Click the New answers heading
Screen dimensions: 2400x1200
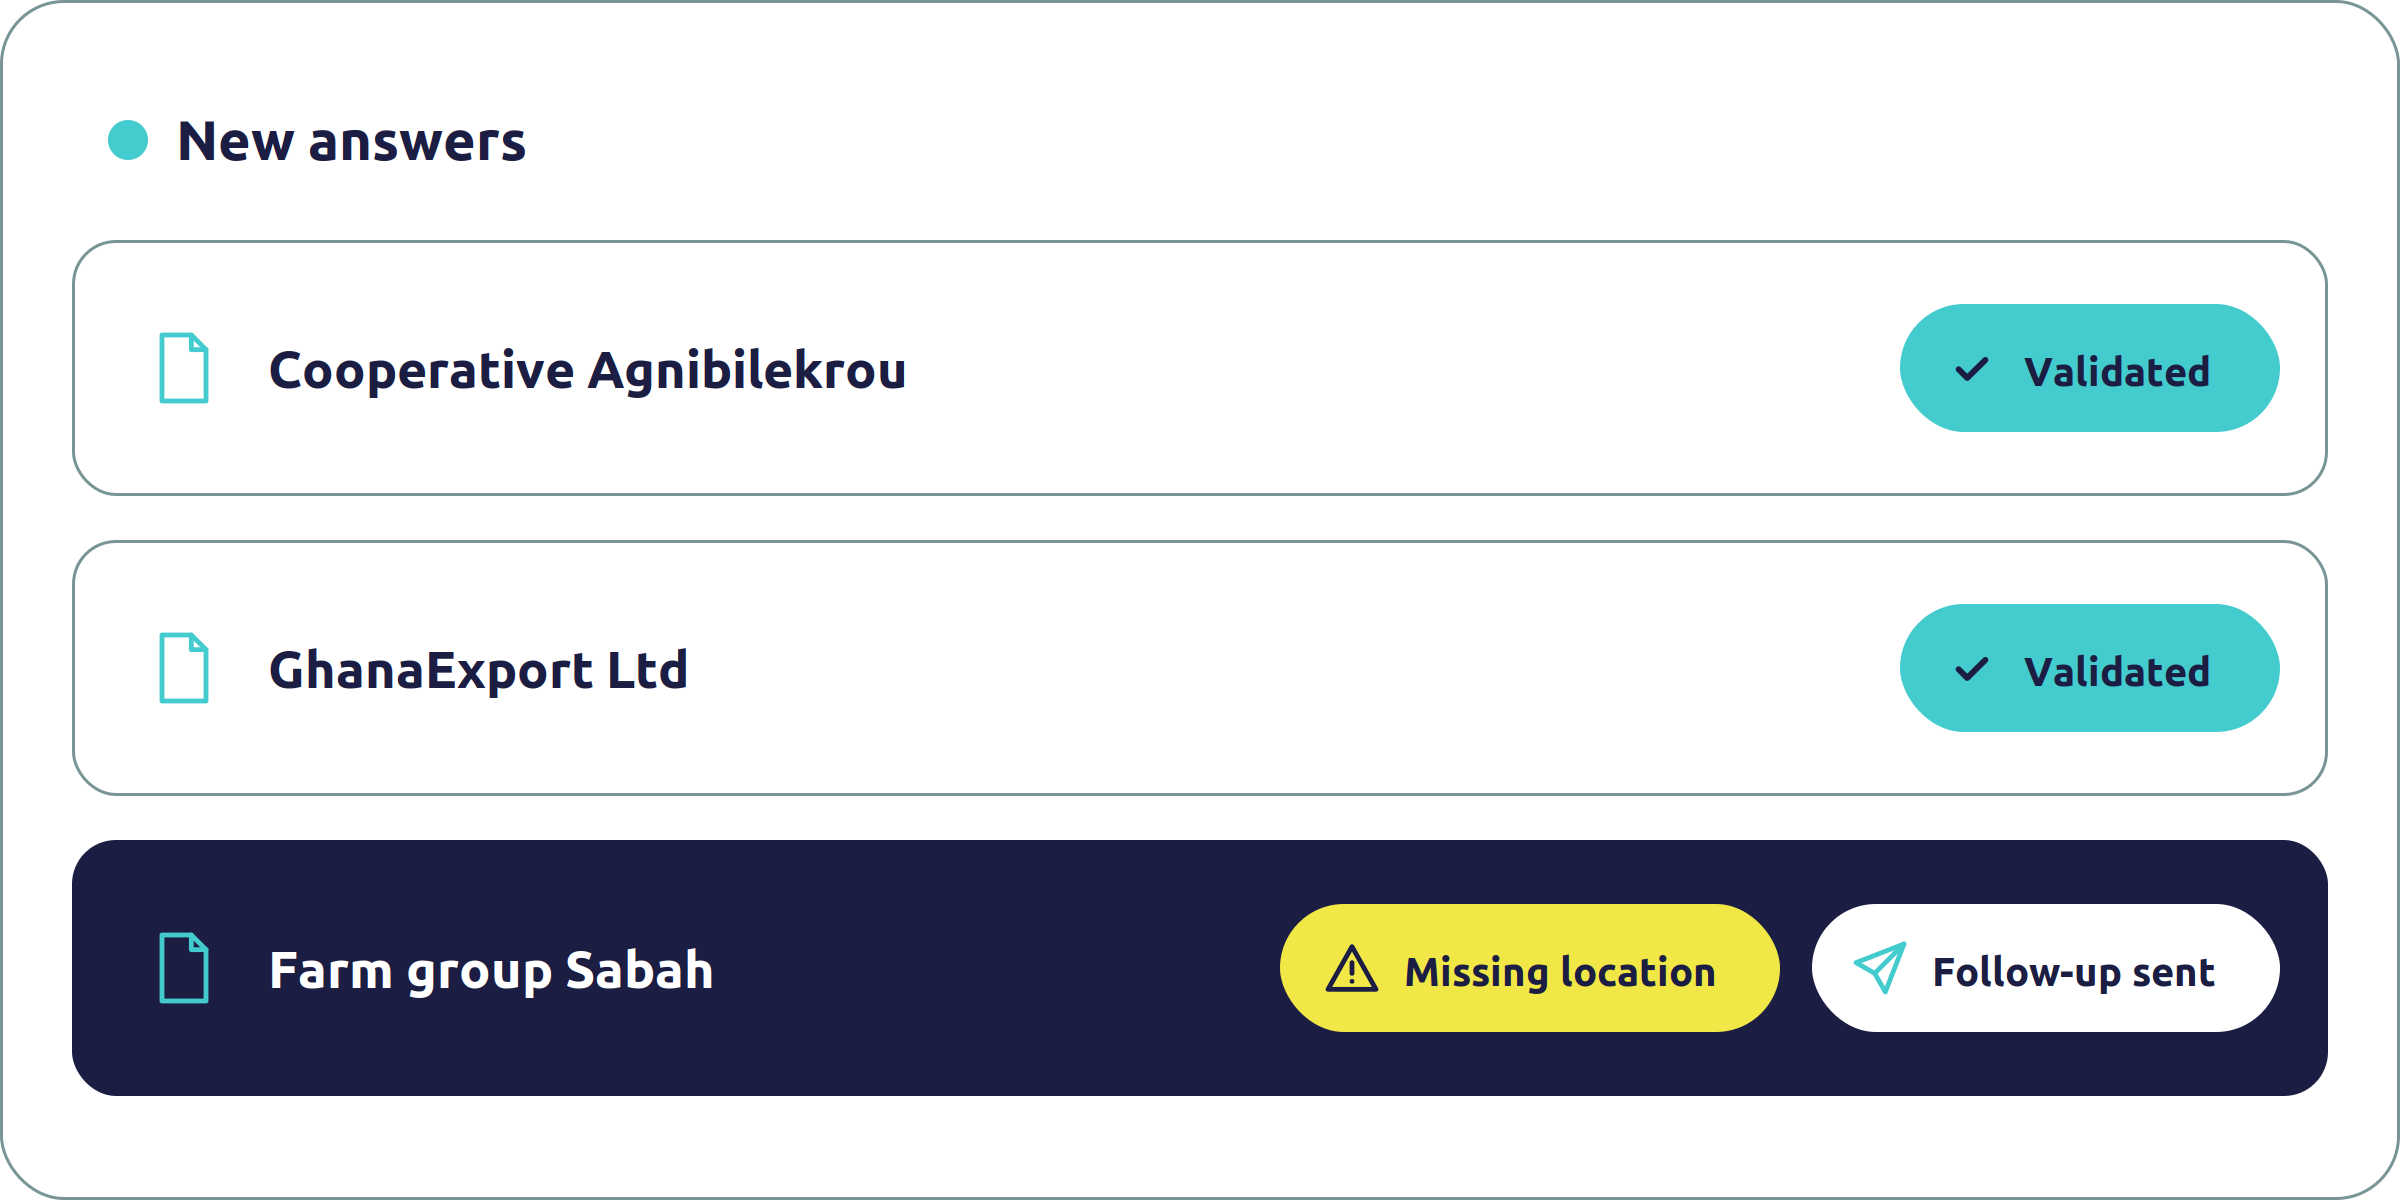tap(351, 141)
